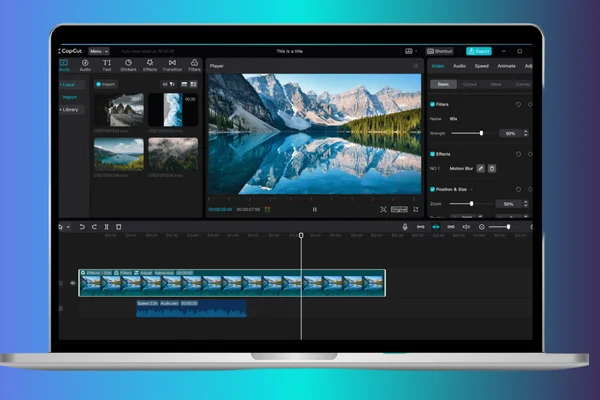Switch to the Audio properties tab
This screenshot has height=400, width=600.
click(459, 66)
